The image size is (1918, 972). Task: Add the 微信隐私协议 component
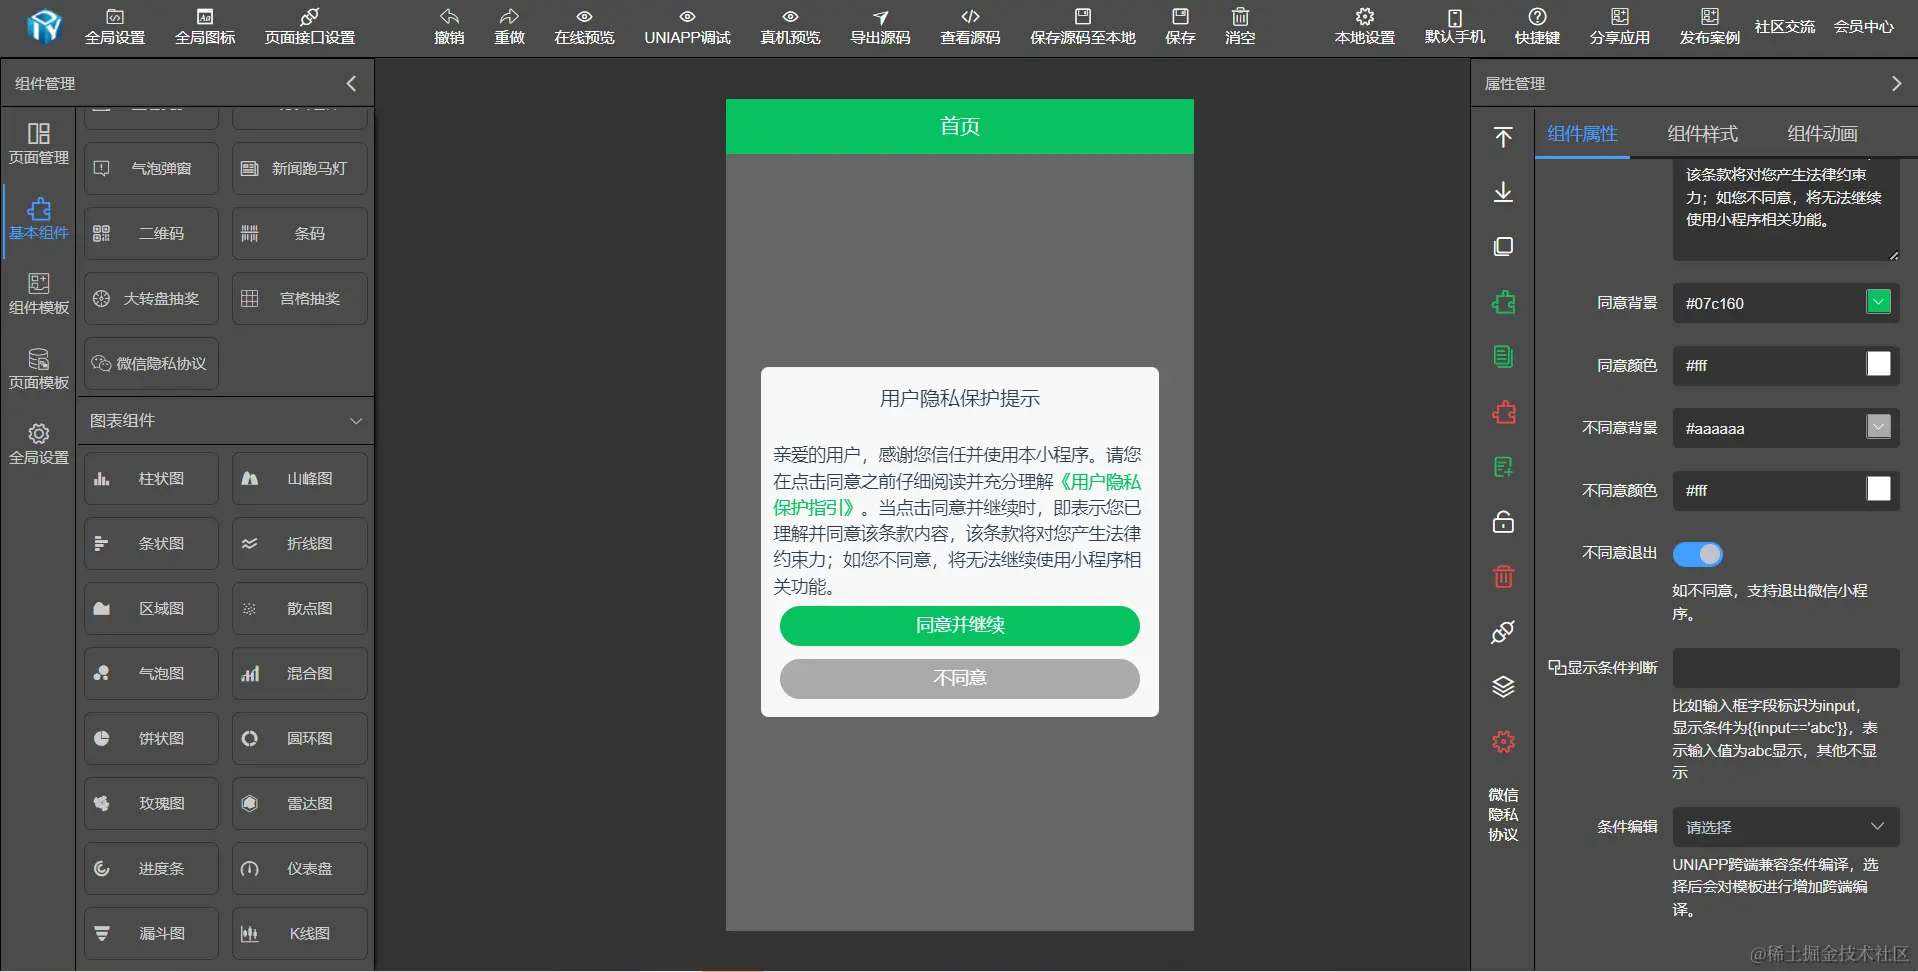pos(151,364)
